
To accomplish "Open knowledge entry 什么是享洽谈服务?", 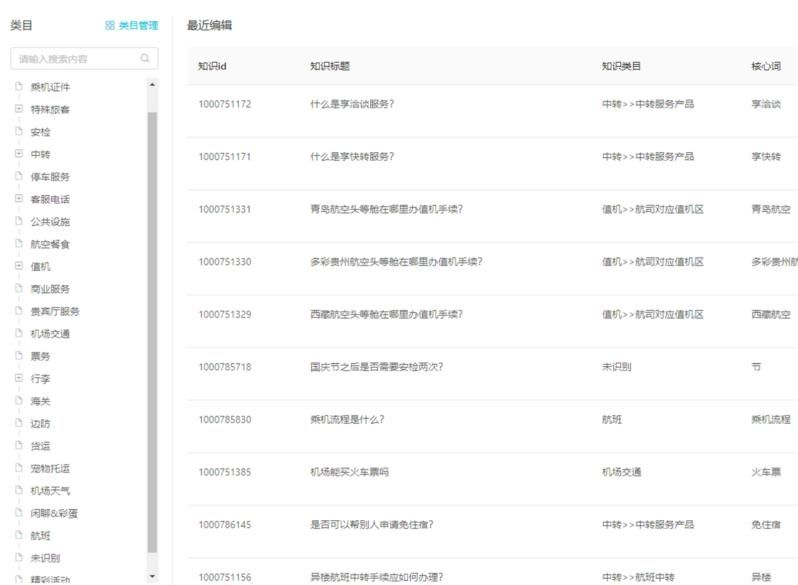I will [352, 104].
